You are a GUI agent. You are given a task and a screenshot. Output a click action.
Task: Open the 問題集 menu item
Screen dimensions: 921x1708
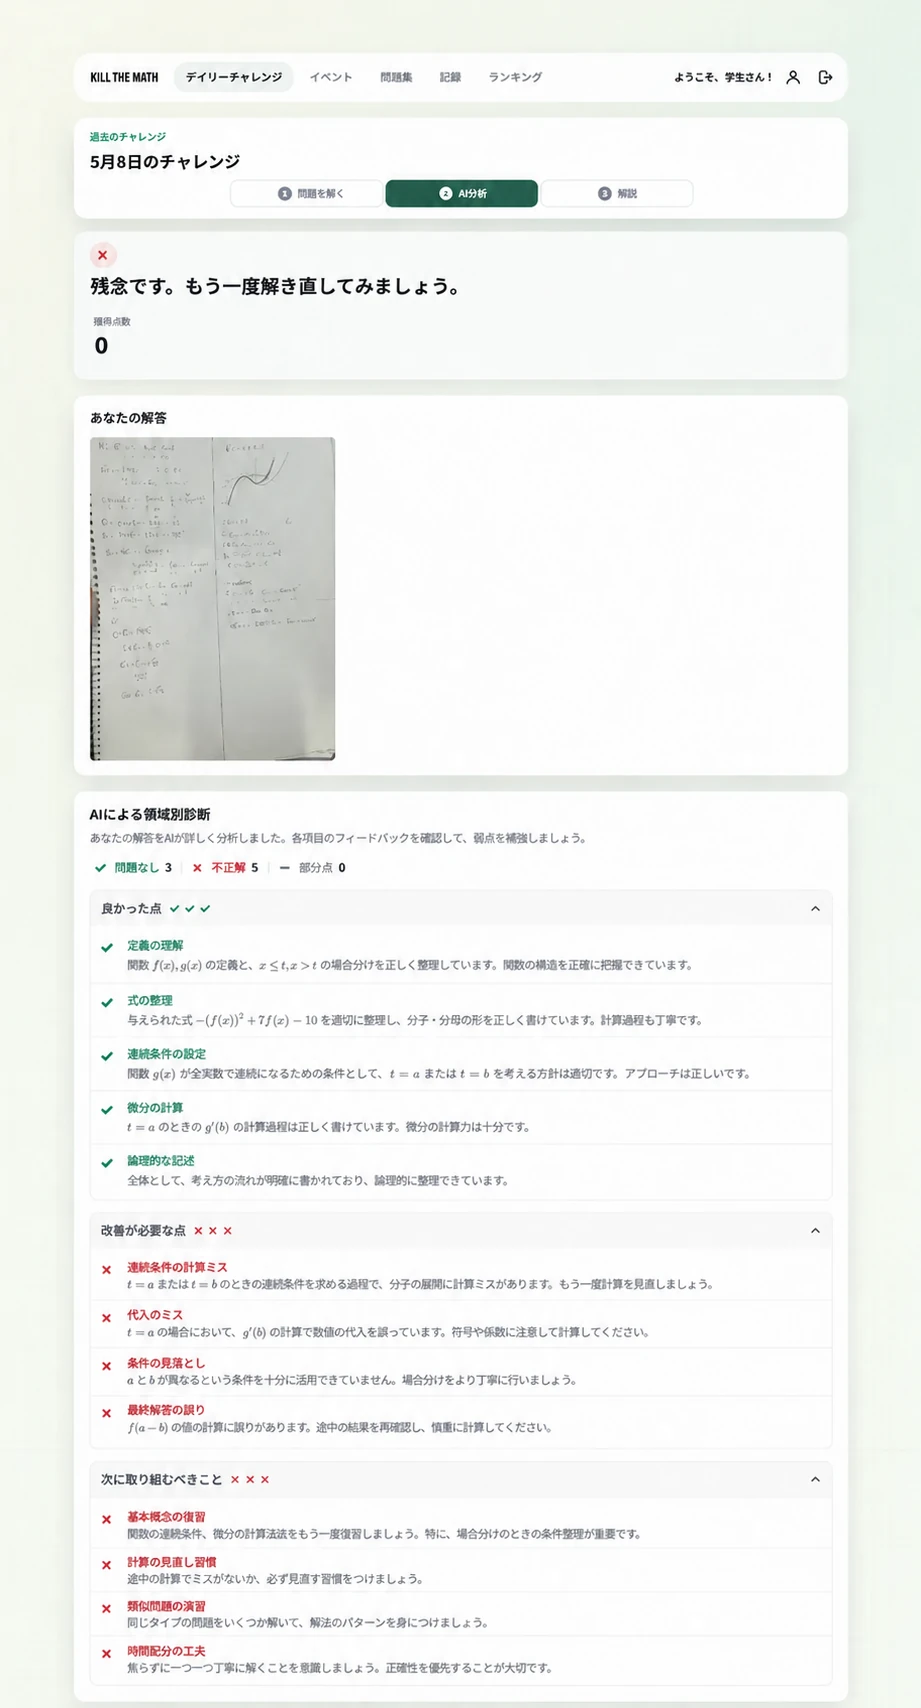tap(396, 77)
